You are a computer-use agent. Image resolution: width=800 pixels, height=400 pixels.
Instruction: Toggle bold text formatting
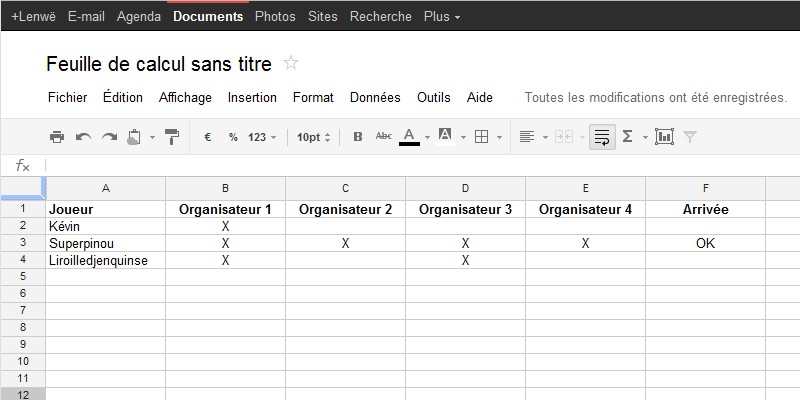coord(358,137)
